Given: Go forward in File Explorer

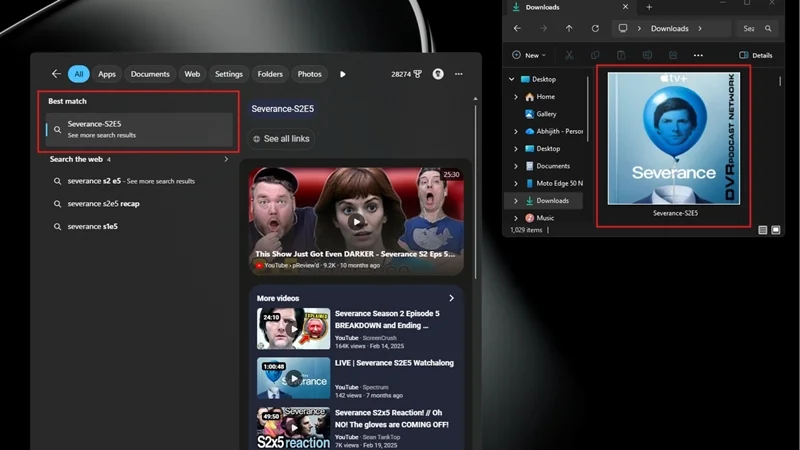Looking at the screenshot, I should click(543, 29).
